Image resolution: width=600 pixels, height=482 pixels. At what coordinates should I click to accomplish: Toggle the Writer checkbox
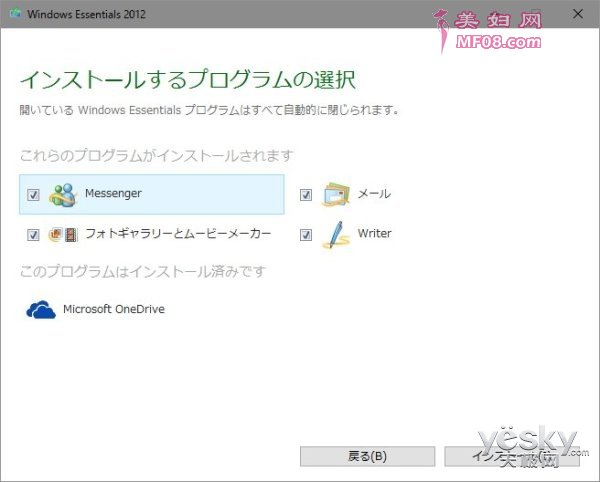click(x=306, y=234)
